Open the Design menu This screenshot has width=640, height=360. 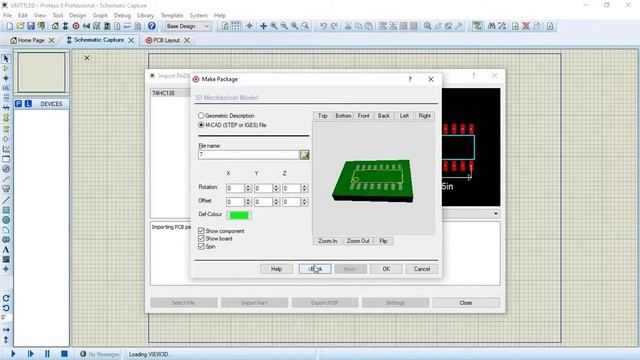pyautogui.click(x=77, y=16)
